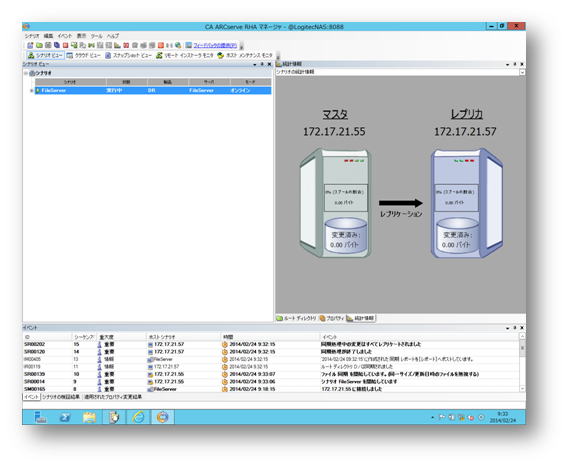Viewport: 568px width, 467px height.
Task: Open PowerShell from taskbar
Action: [x=65, y=417]
